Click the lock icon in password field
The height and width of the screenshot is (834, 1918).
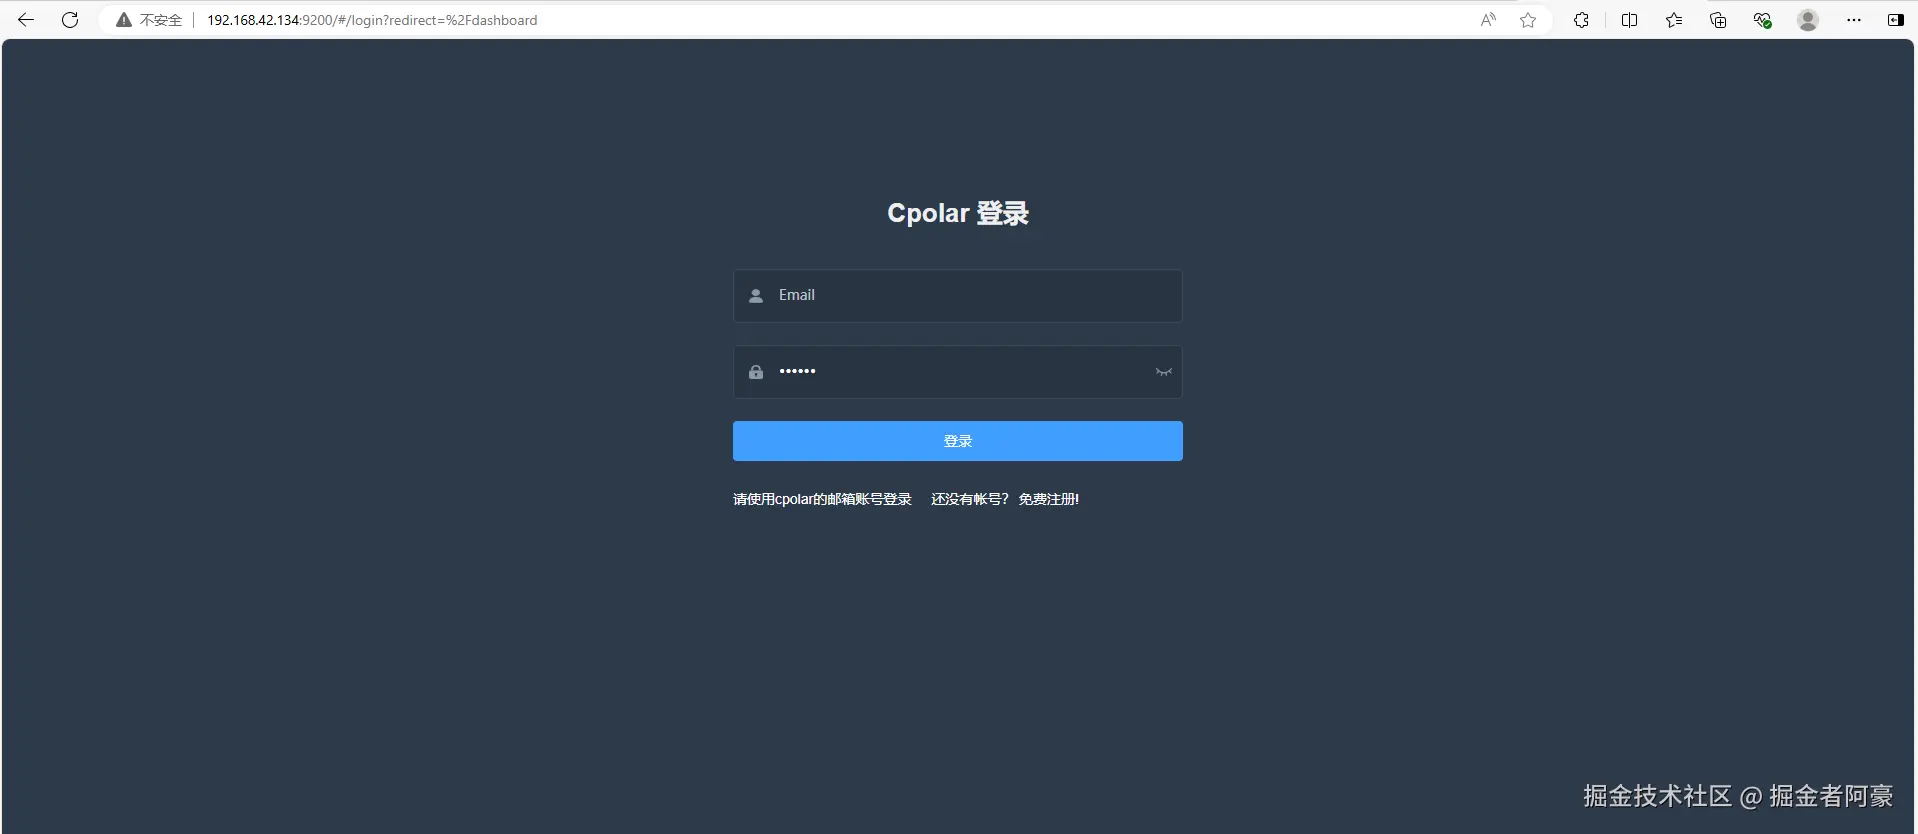point(756,372)
